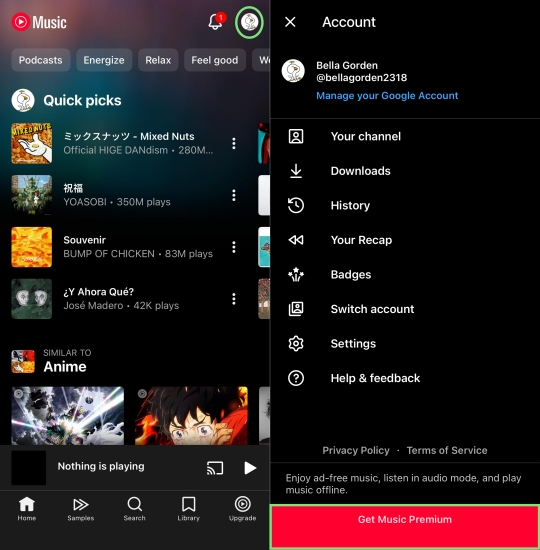
Task: Click the History clock icon
Action: [x=296, y=206]
